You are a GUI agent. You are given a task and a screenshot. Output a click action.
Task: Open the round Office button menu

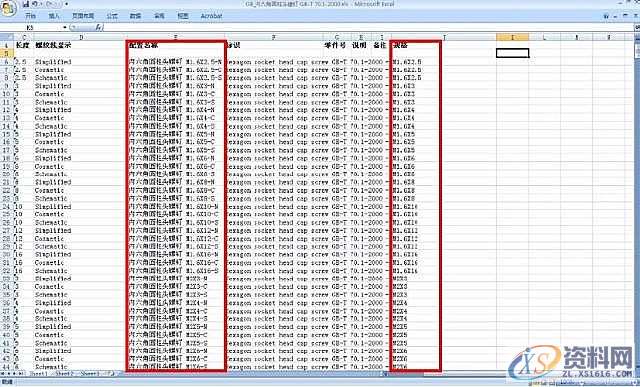coord(9,8)
